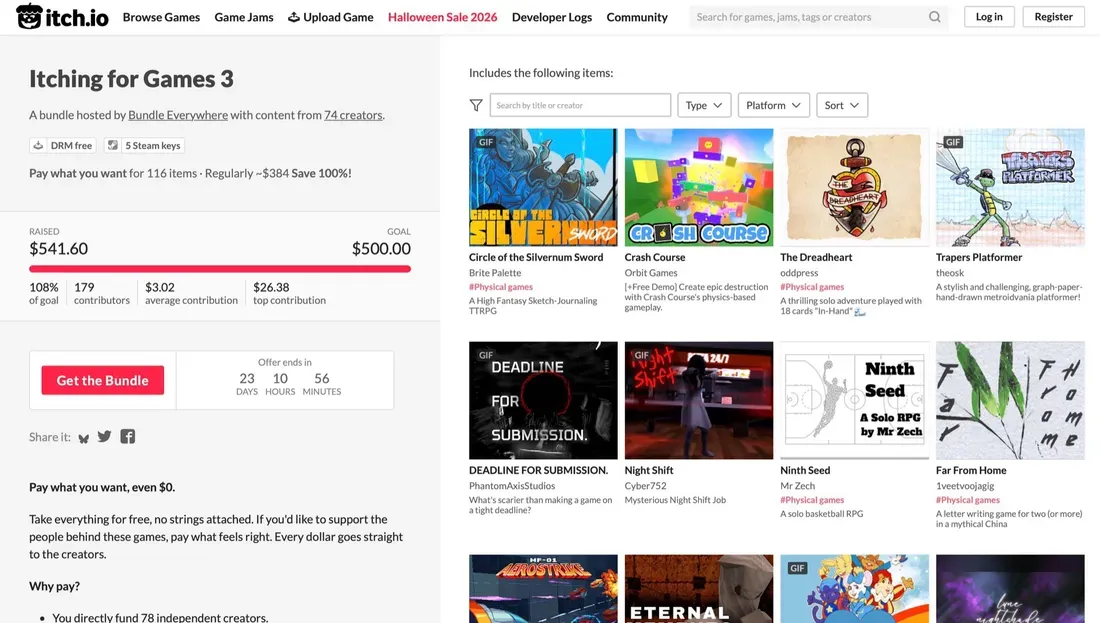1100x623 pixels.
Task: Open the Bundle Everywhere host link
Action: [x=178, y=115]
